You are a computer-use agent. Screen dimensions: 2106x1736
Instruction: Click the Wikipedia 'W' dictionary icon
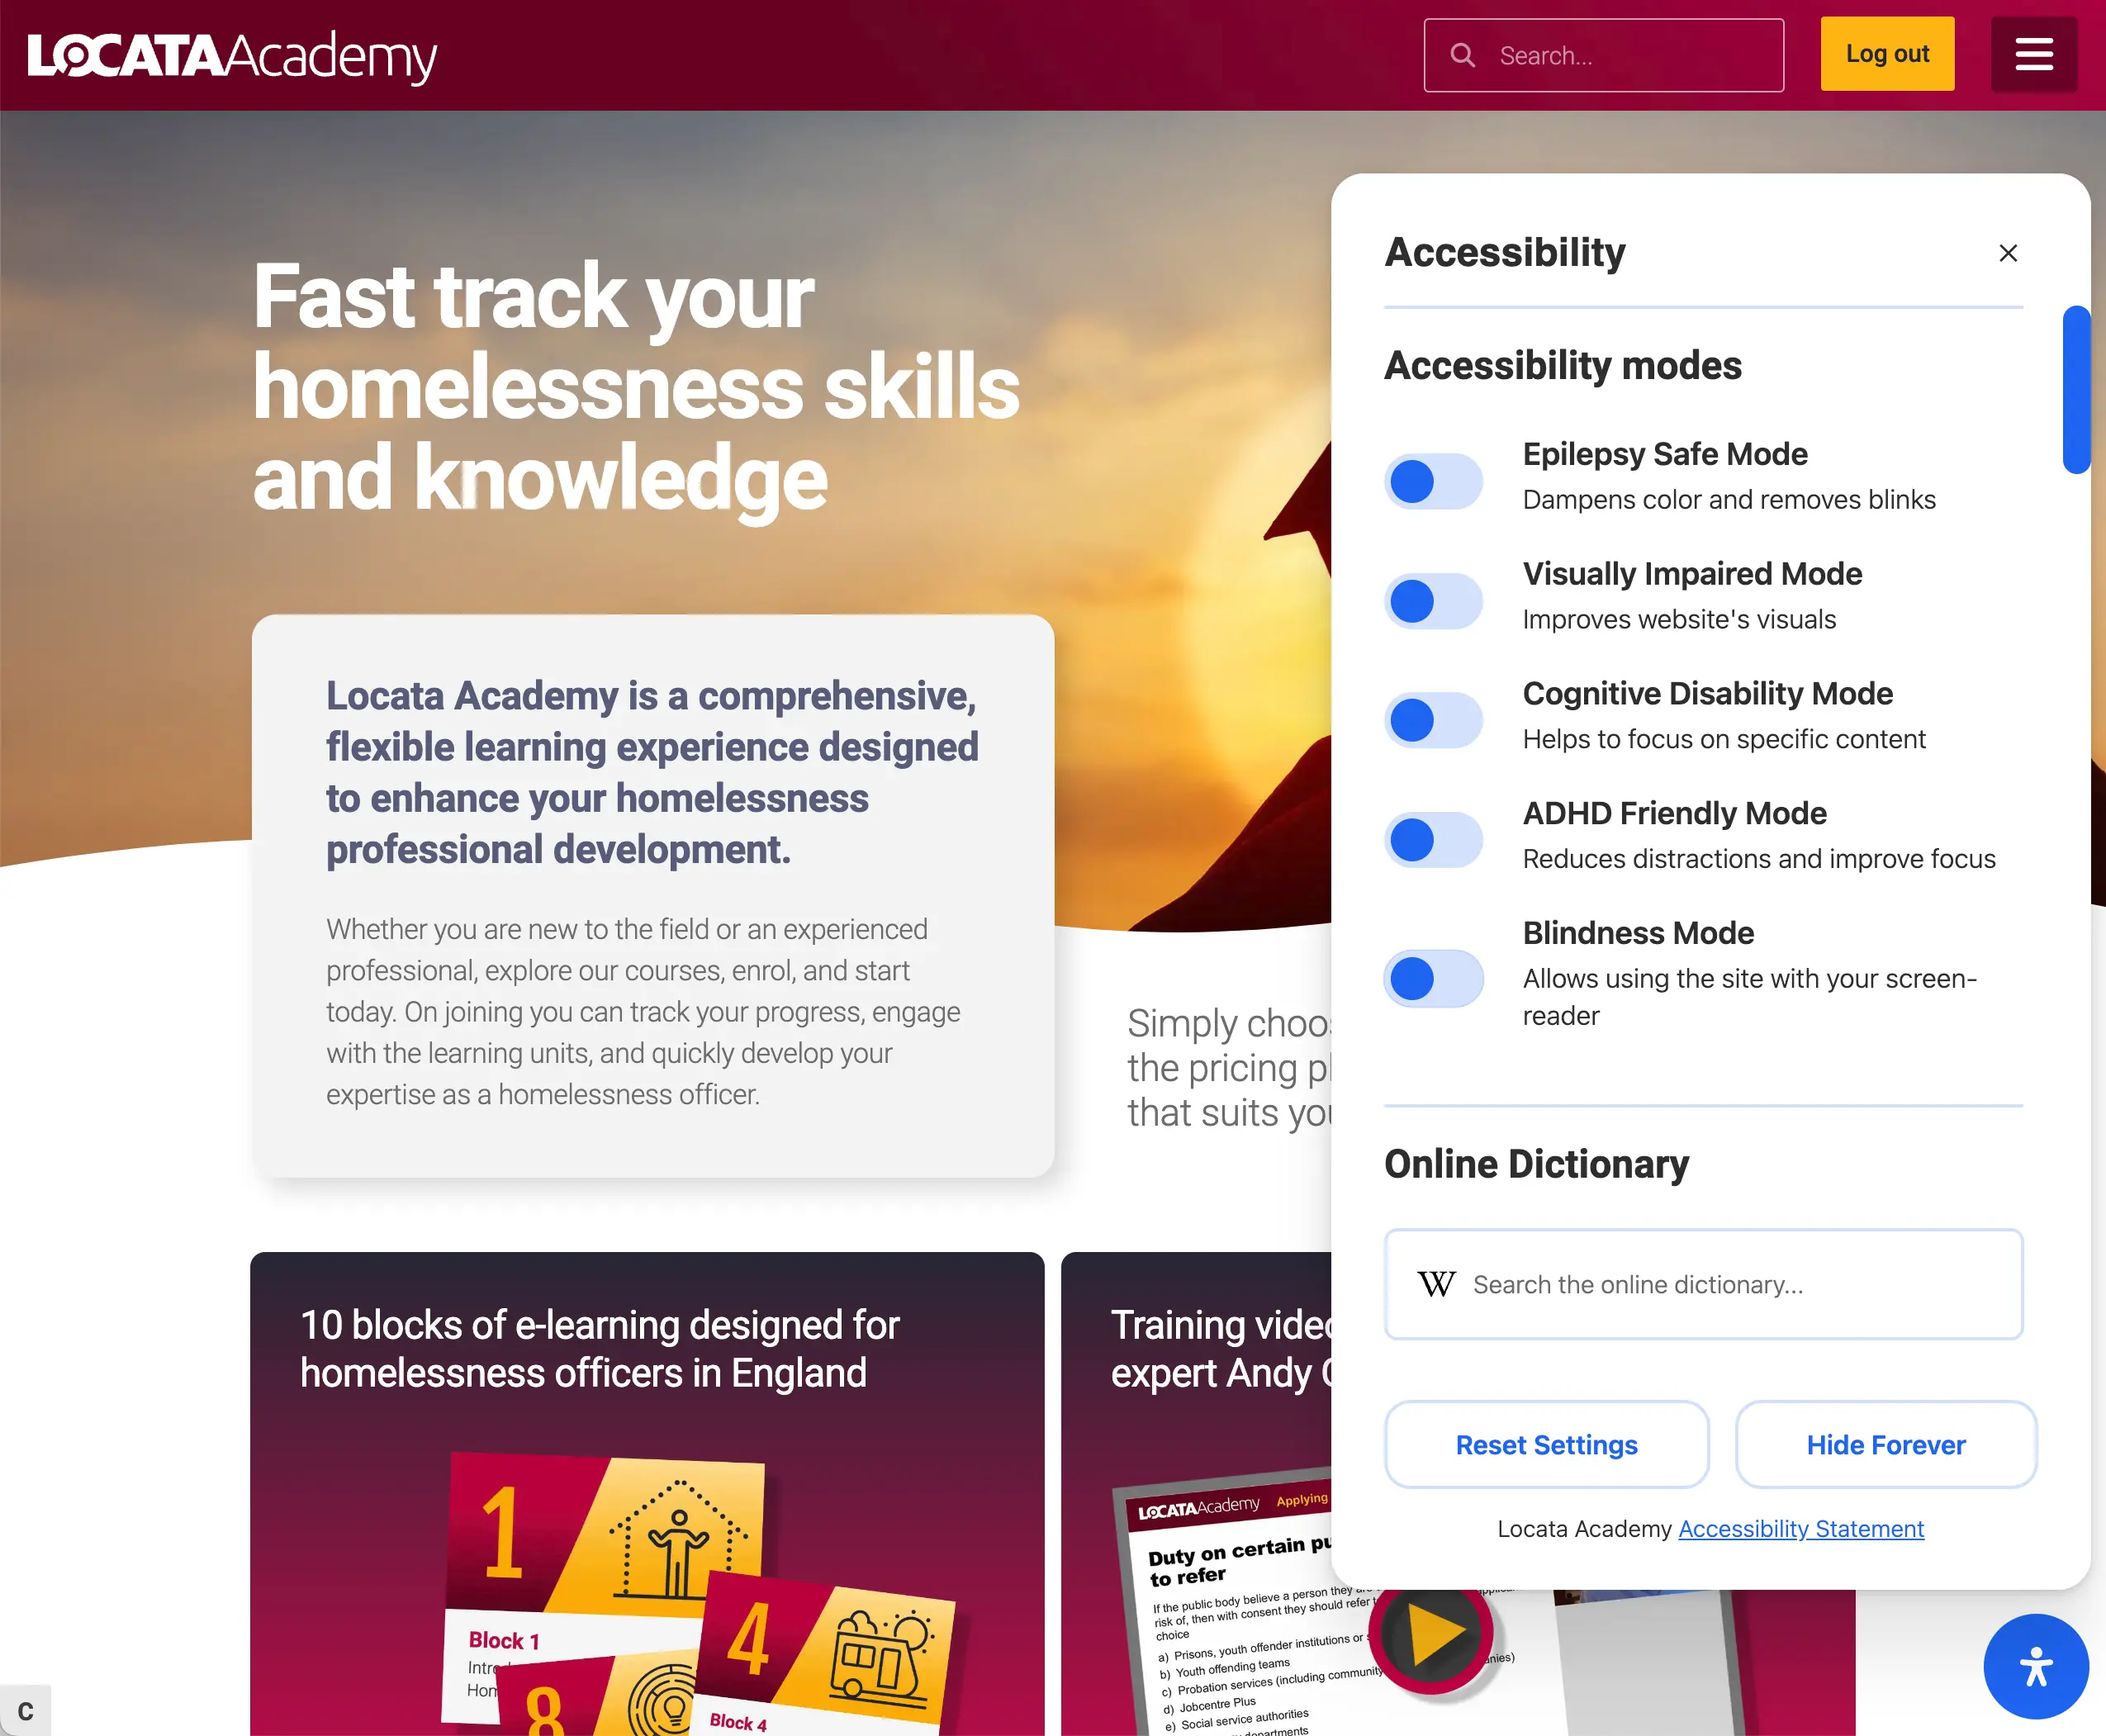pyautogui.click(x=1435, y=1283)
